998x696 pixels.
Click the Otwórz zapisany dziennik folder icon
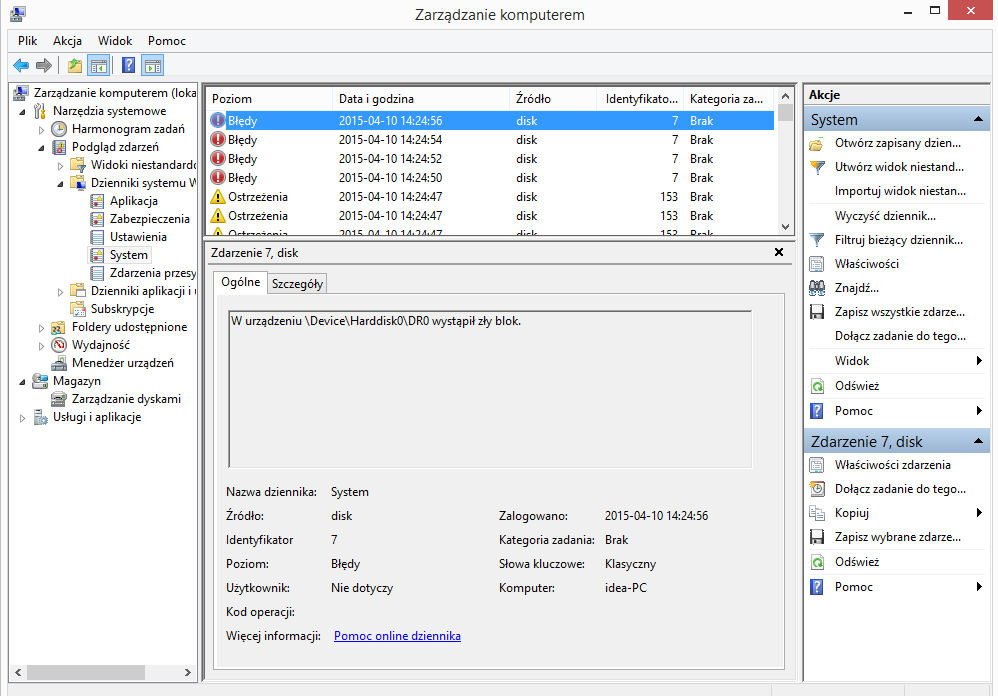817,144
